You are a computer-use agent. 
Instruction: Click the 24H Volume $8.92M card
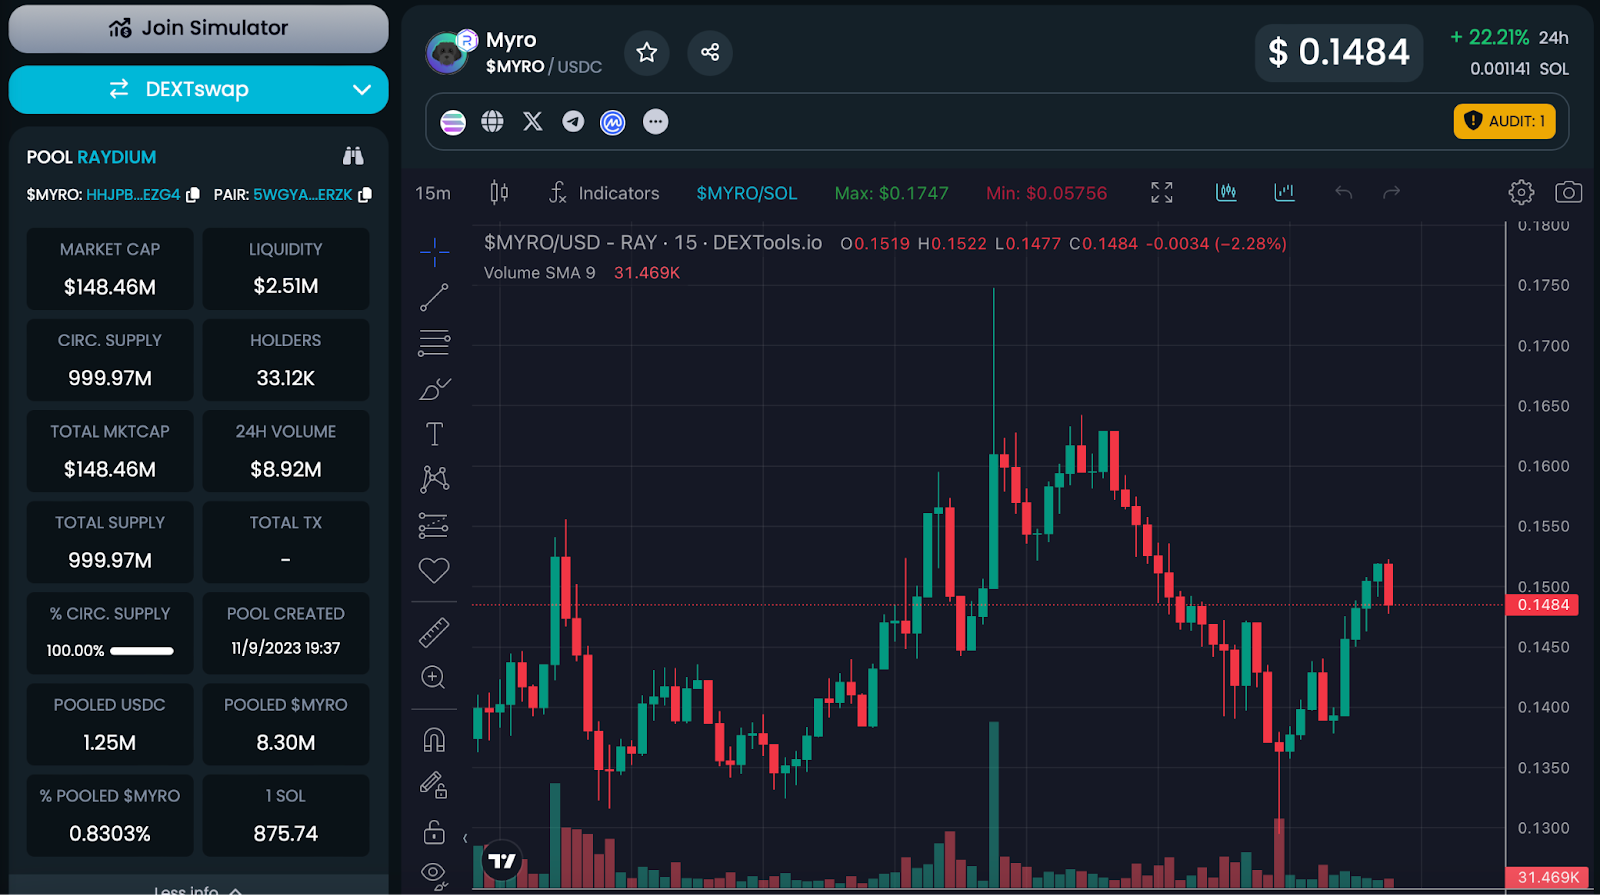pos(286,451)
